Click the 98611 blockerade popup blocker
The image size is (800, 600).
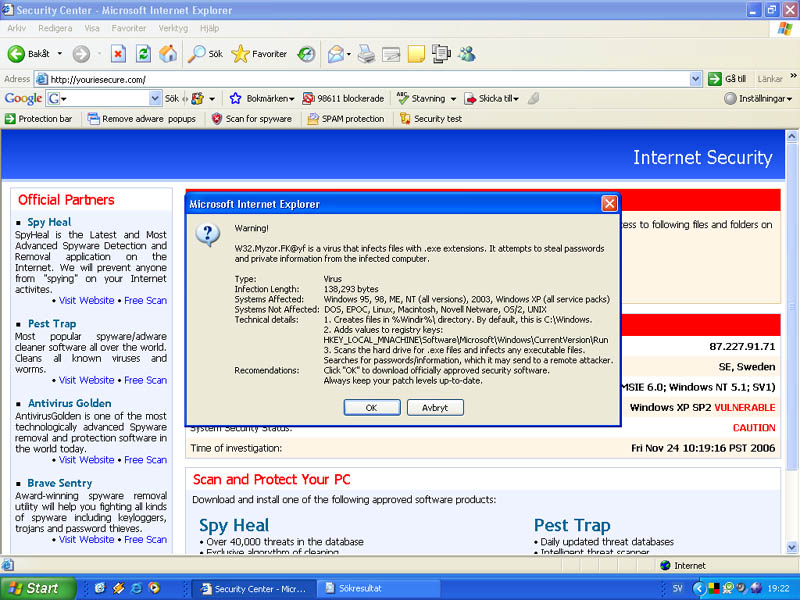(343, 98)
